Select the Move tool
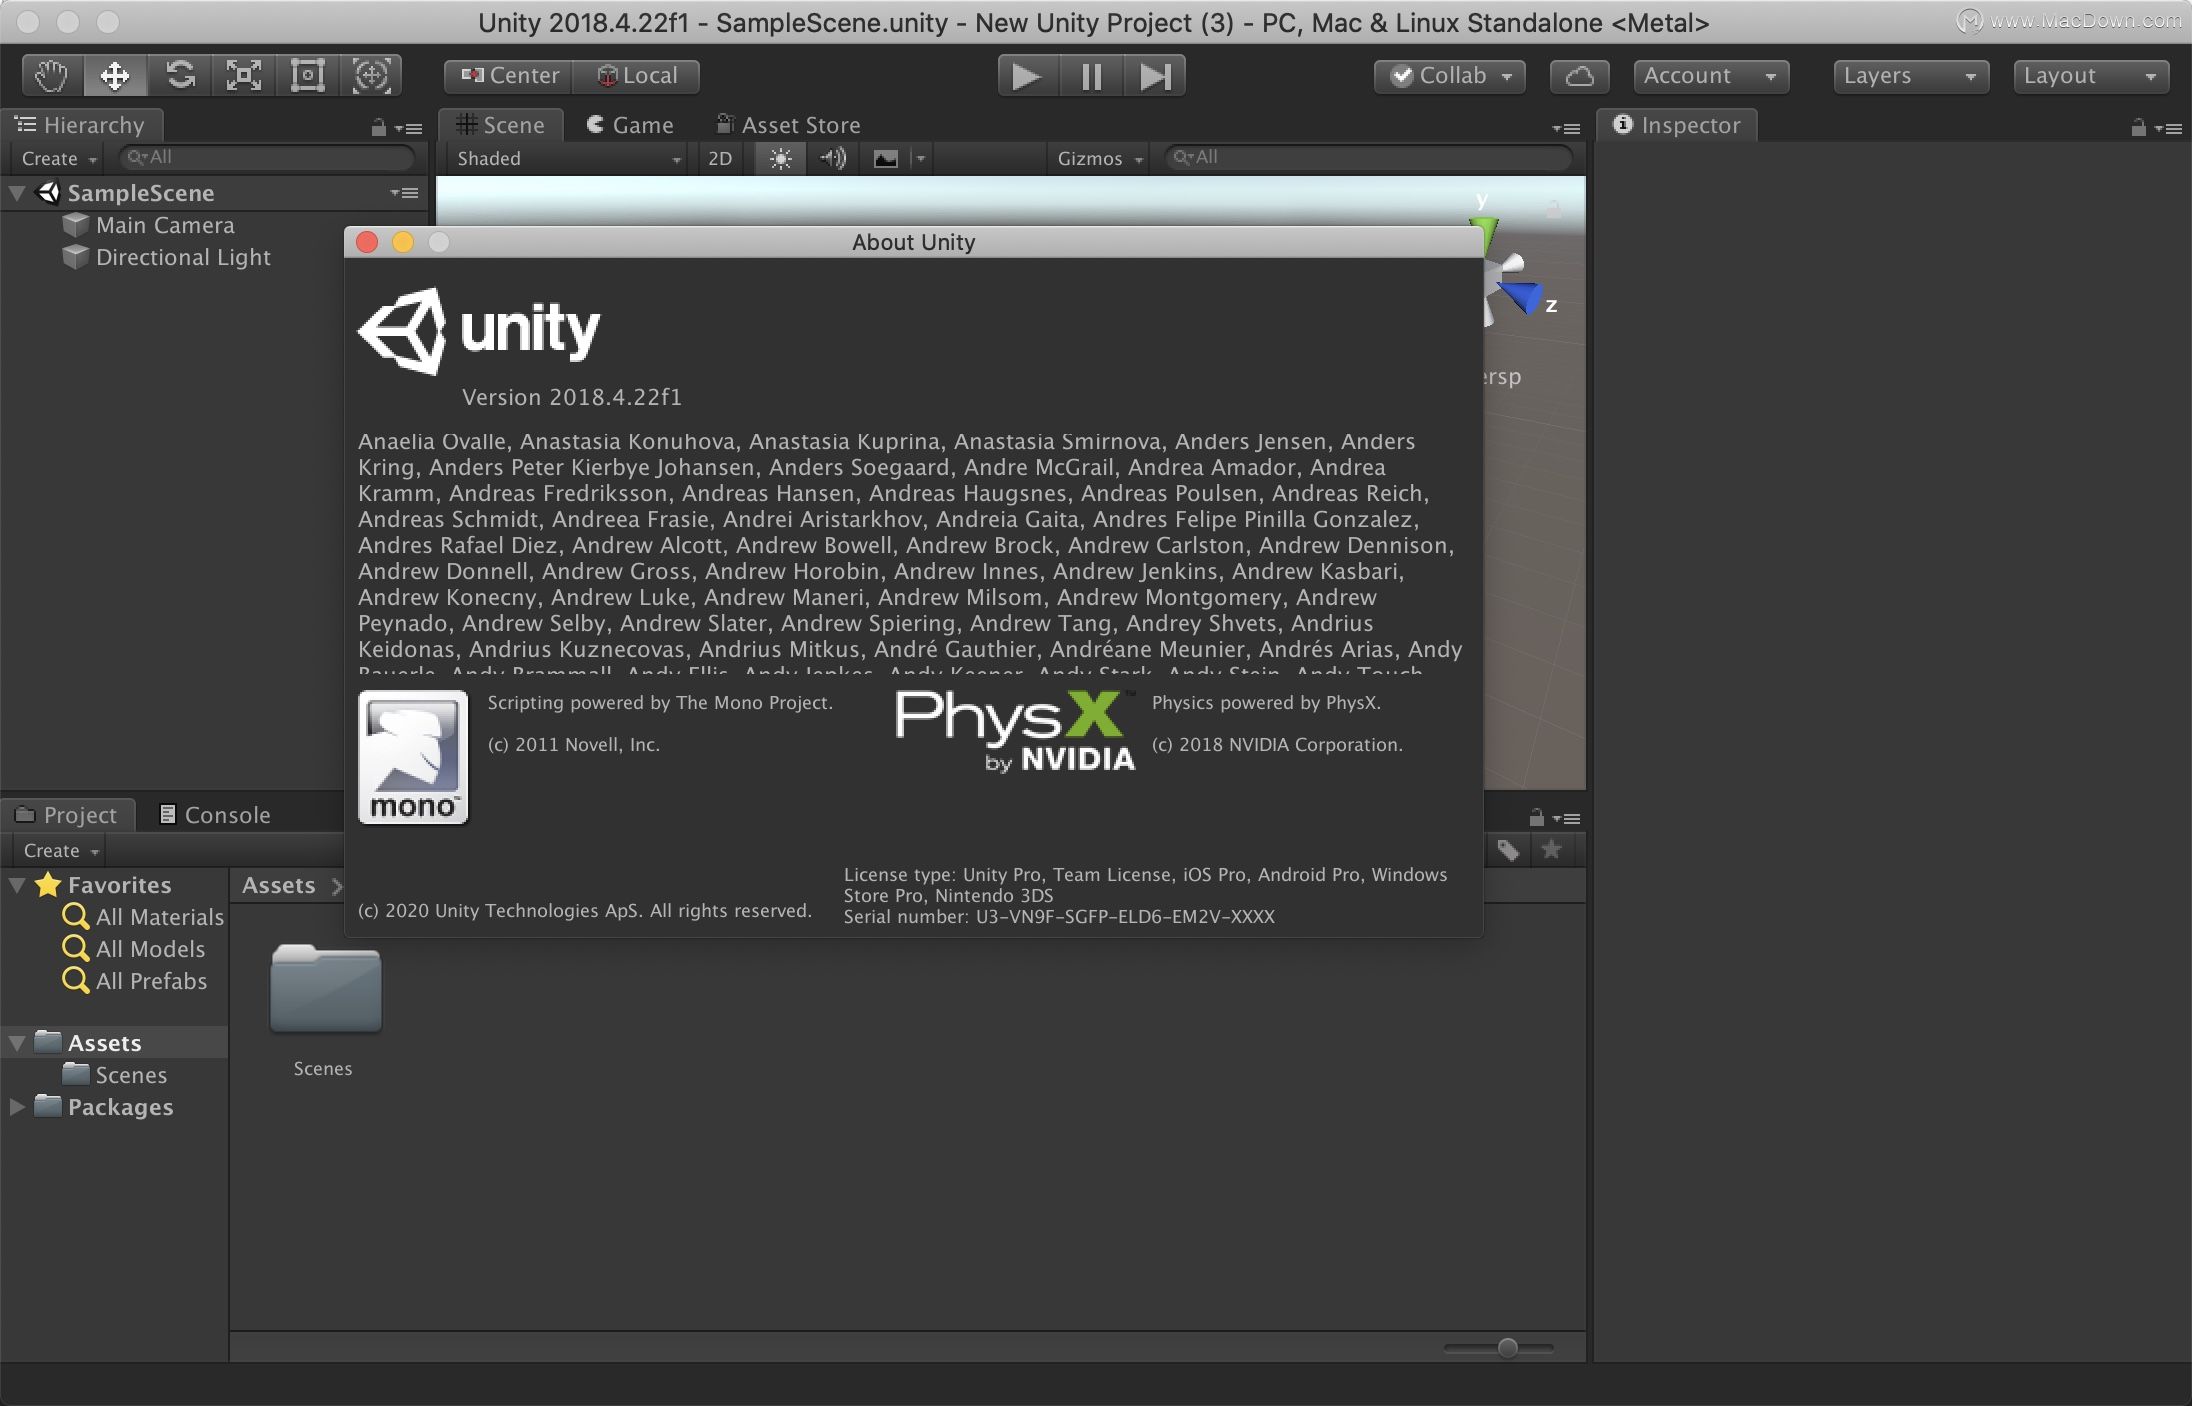The image size is (2192, 1406). [115, 76]
